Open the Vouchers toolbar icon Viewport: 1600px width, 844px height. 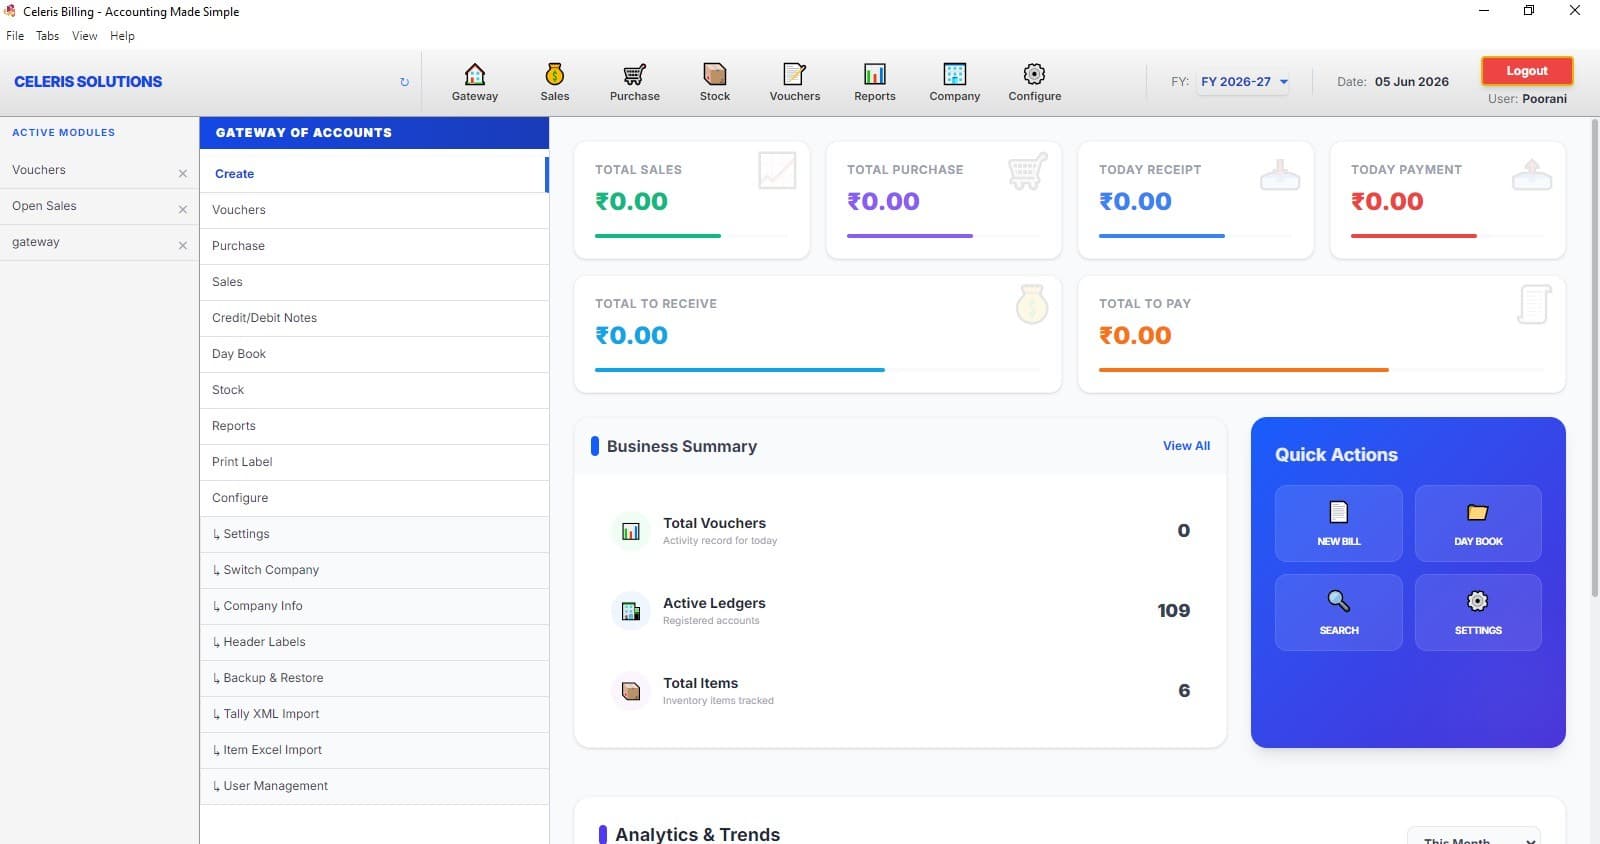click(795, 82)
